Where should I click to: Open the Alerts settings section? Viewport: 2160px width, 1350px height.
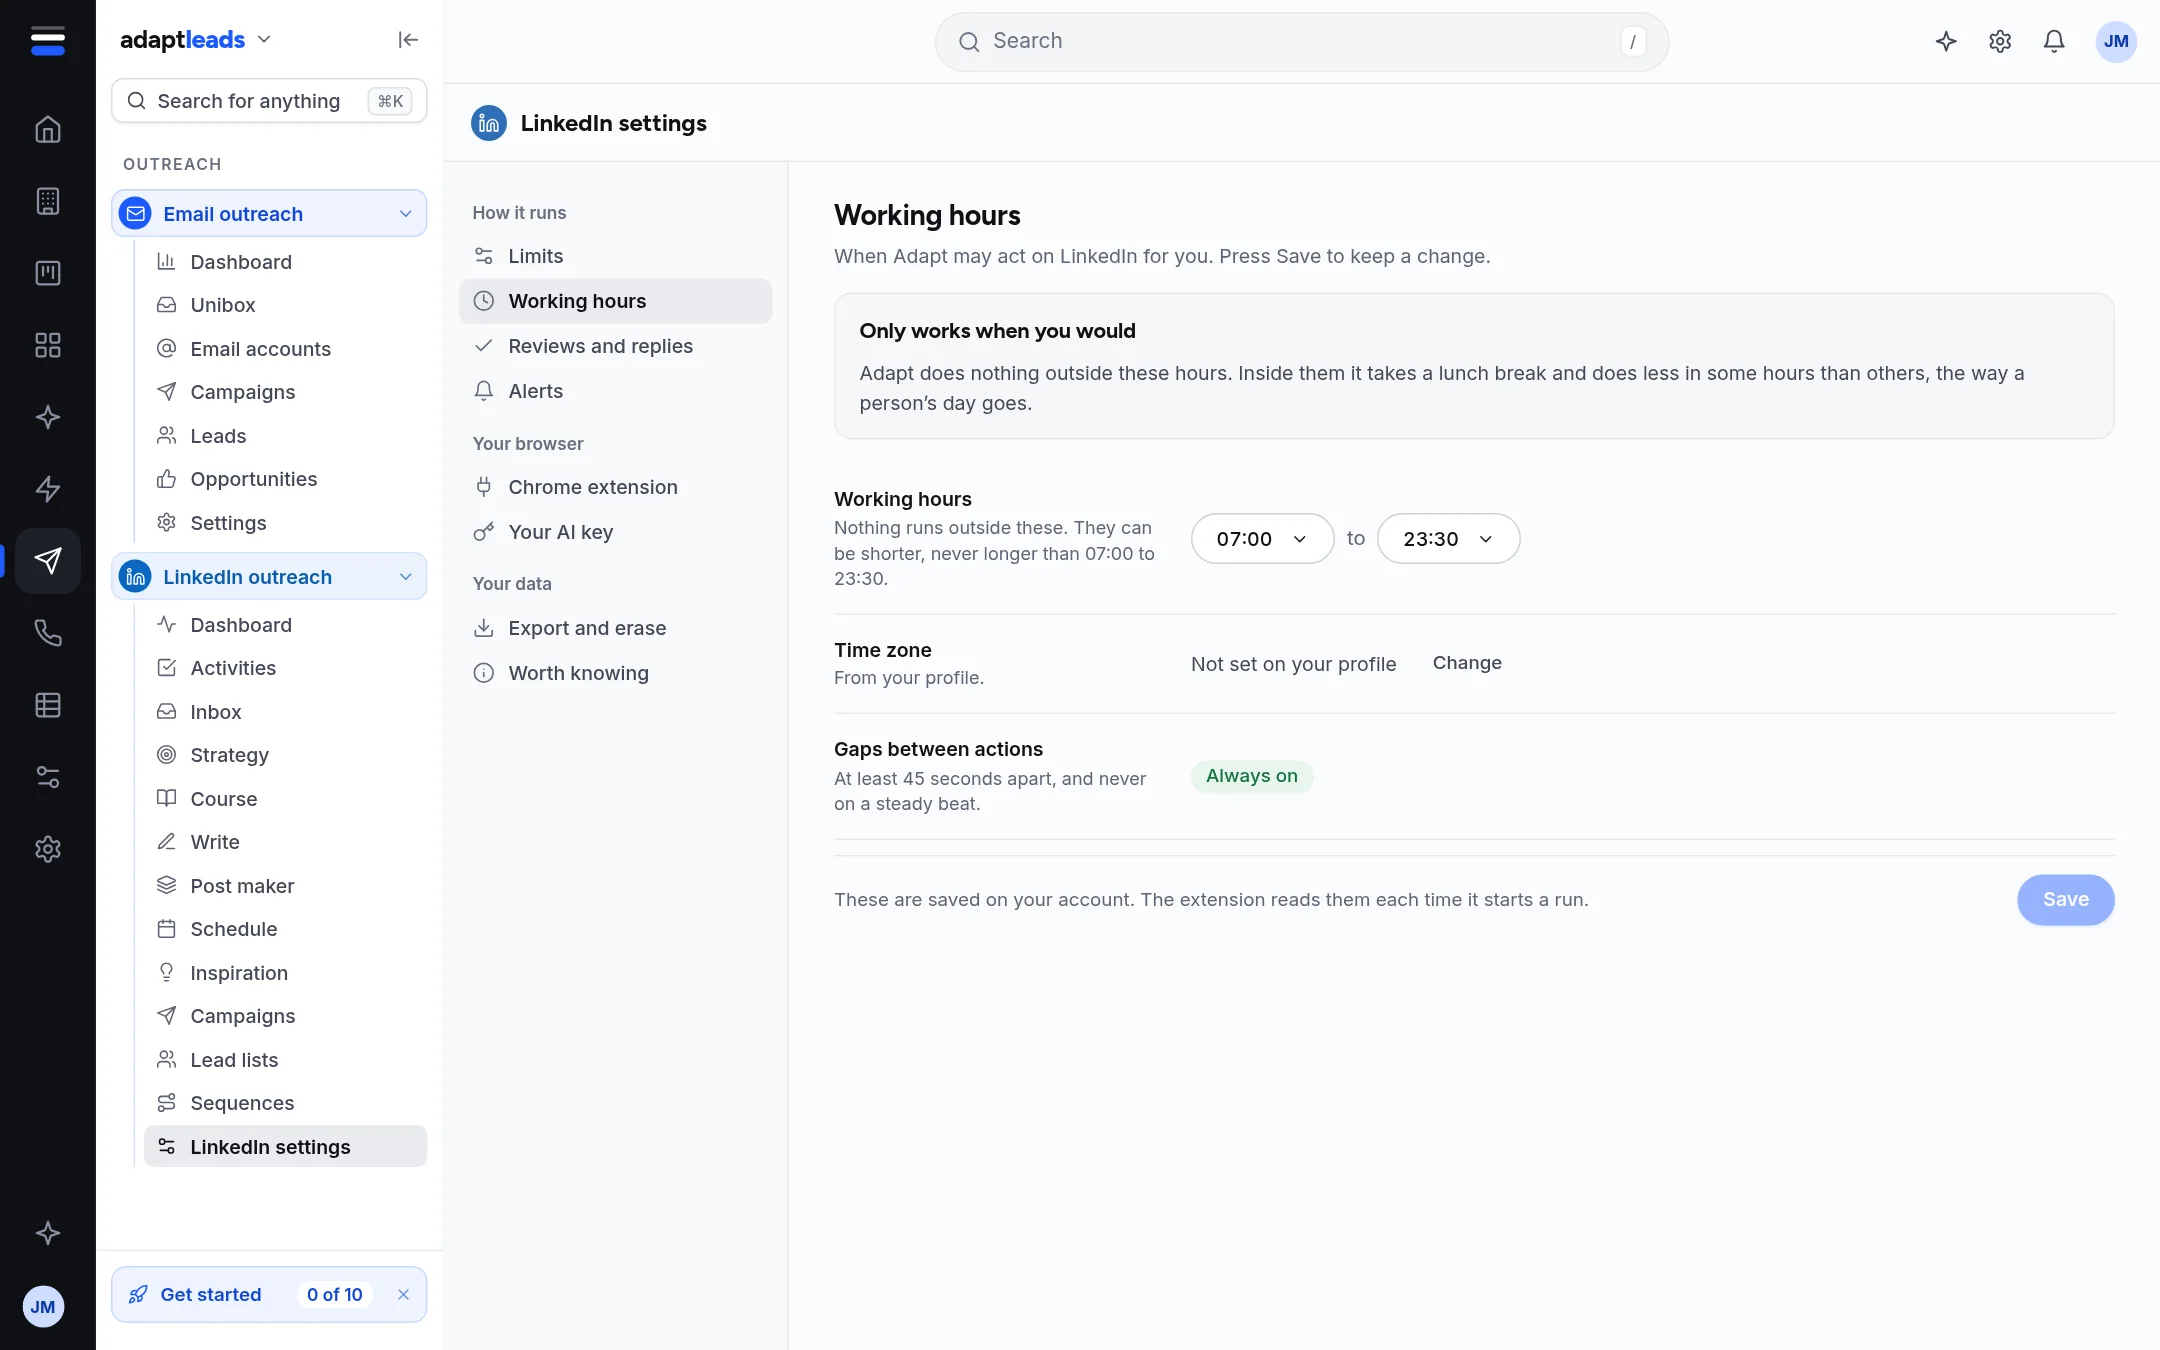[615, 391]
